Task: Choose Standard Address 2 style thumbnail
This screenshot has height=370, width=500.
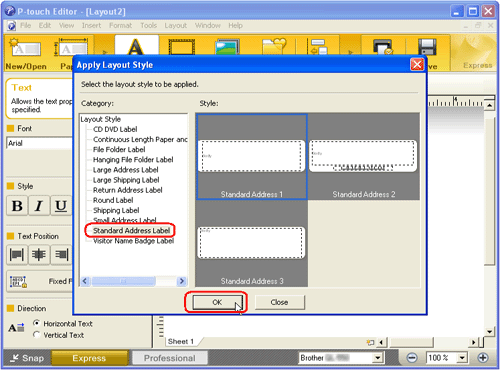Action: coord(363,157)
